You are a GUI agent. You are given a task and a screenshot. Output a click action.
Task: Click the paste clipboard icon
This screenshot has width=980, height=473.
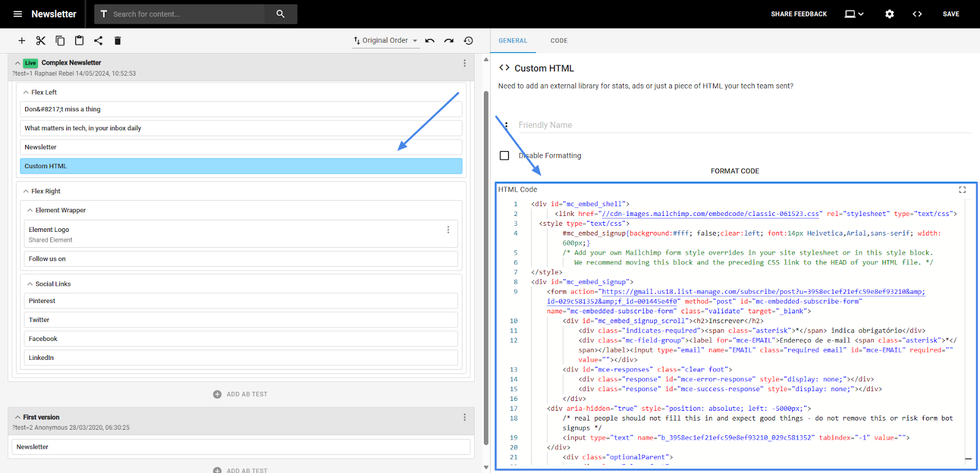tap(79, 41)
